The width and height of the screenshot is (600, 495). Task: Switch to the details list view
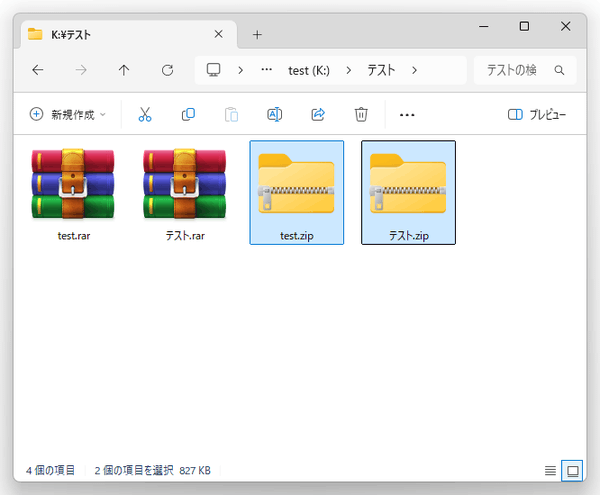550,471
